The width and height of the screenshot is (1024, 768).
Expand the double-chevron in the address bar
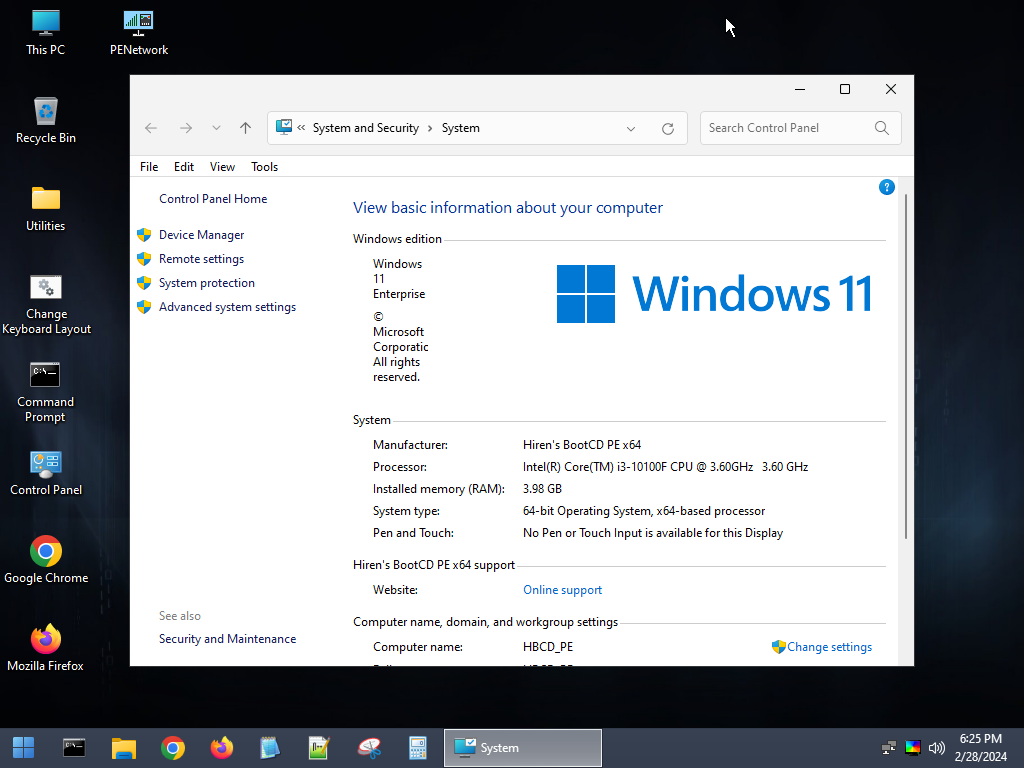pyautogui.click(x=300, y=128)
